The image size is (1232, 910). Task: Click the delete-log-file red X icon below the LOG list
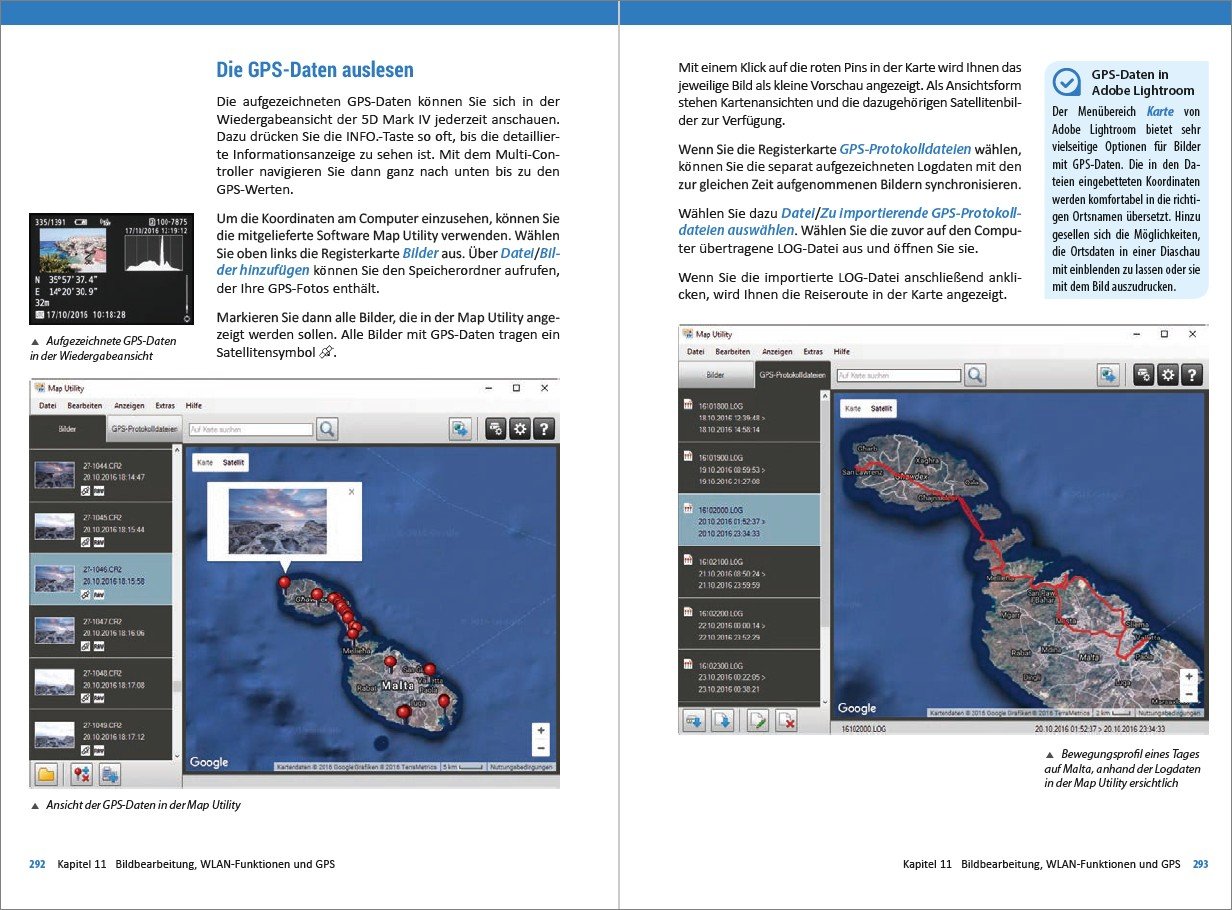tap(787, 719)
